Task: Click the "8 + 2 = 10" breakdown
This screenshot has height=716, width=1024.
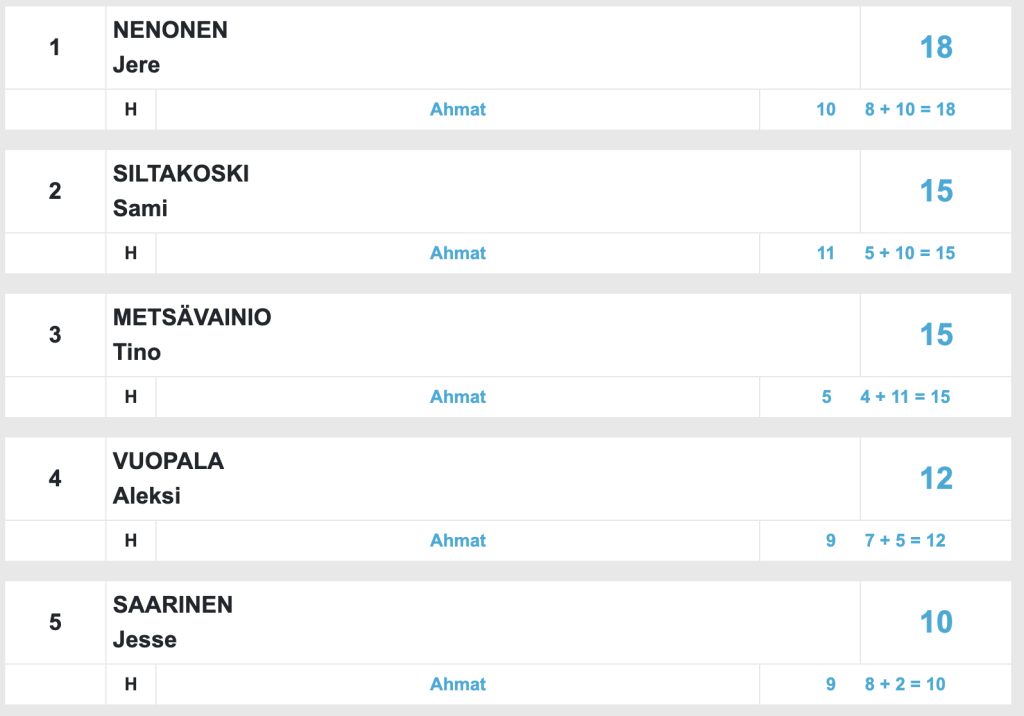Action: point(904,685)
